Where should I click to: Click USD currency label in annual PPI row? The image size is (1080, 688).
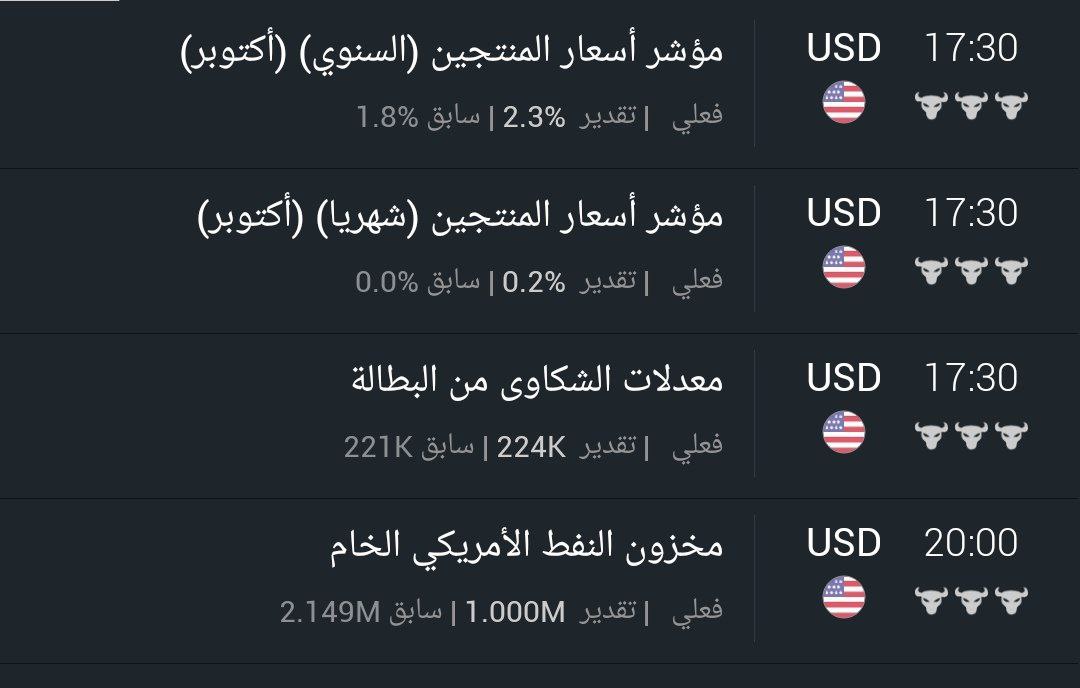843,48
